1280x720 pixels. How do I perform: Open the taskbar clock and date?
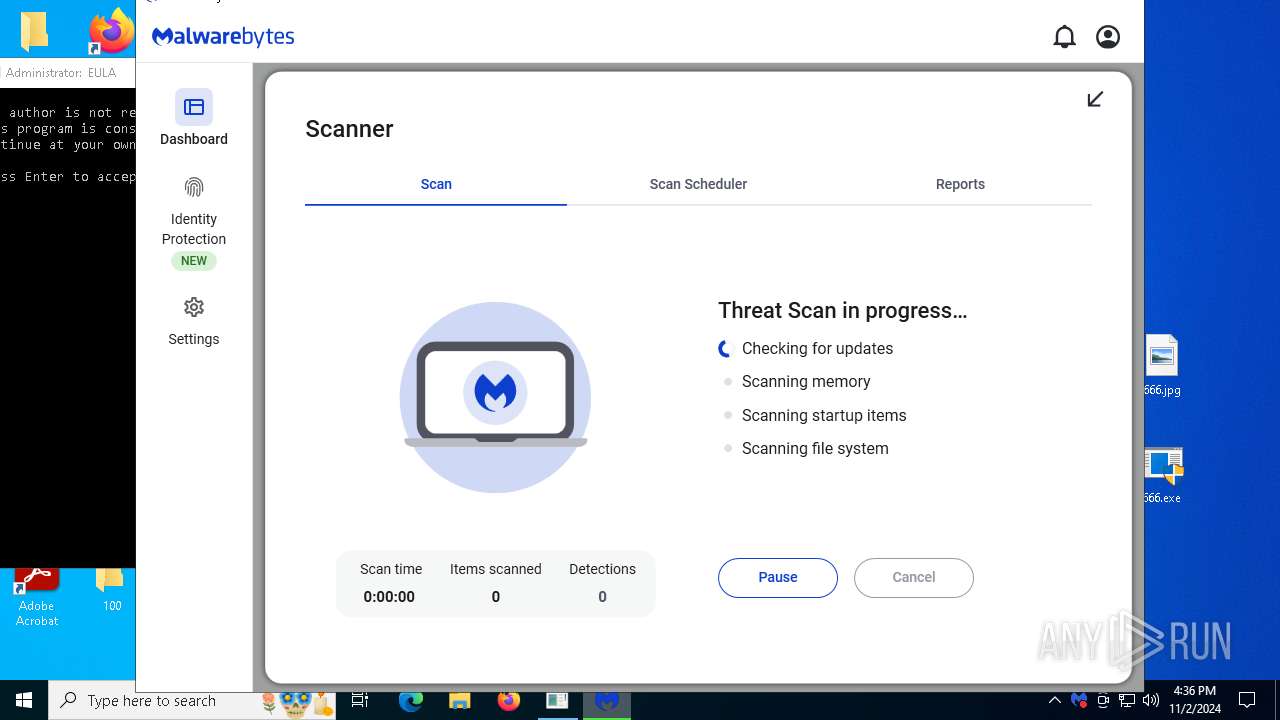click(x=1196, y=701)
